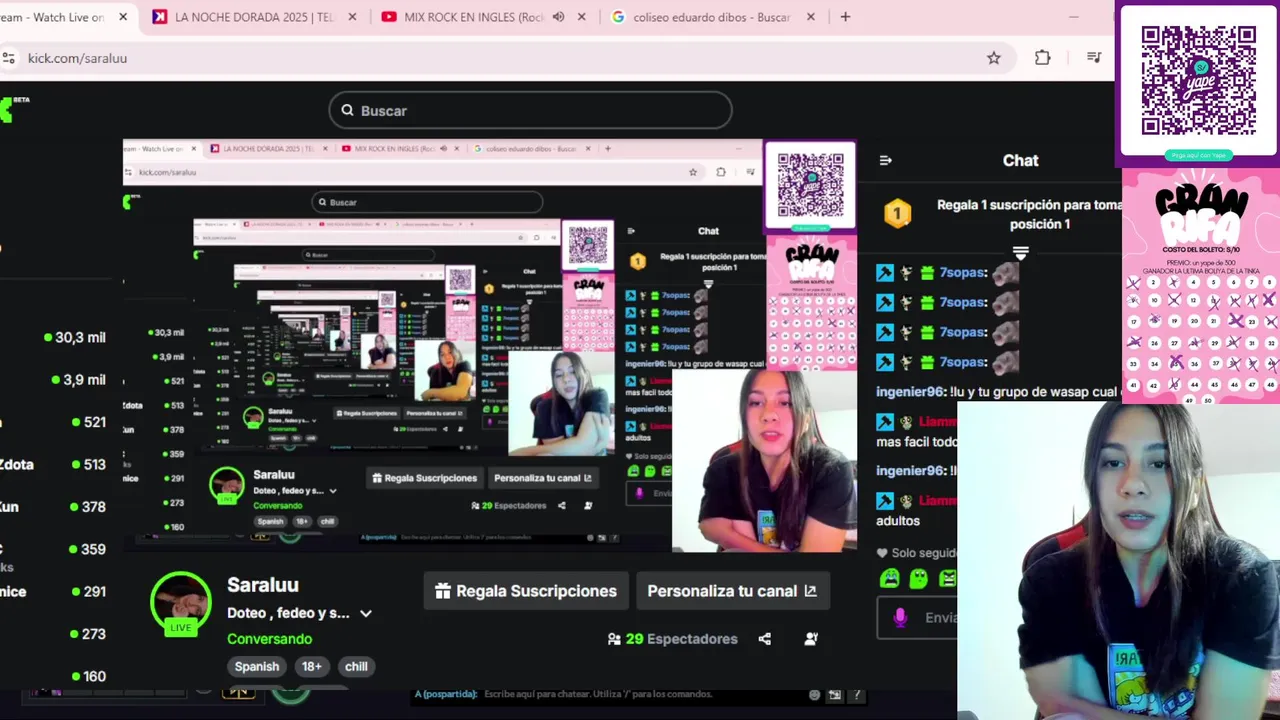Click the 521 viewer count in outermost sidebar

click(95, 422)
